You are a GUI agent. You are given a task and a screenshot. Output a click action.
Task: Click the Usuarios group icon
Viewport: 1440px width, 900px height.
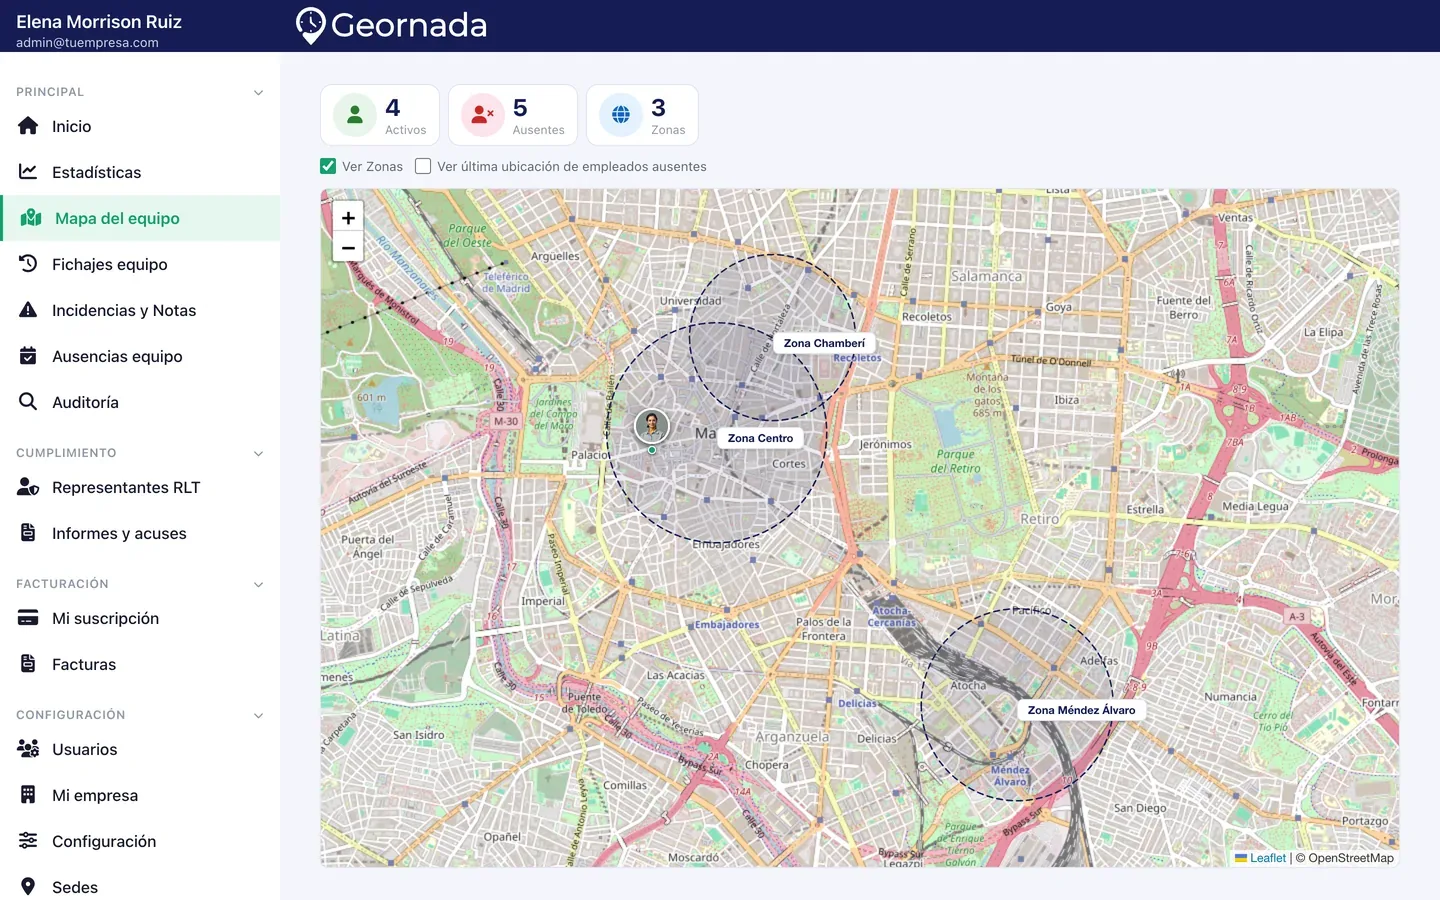[28, 749]
